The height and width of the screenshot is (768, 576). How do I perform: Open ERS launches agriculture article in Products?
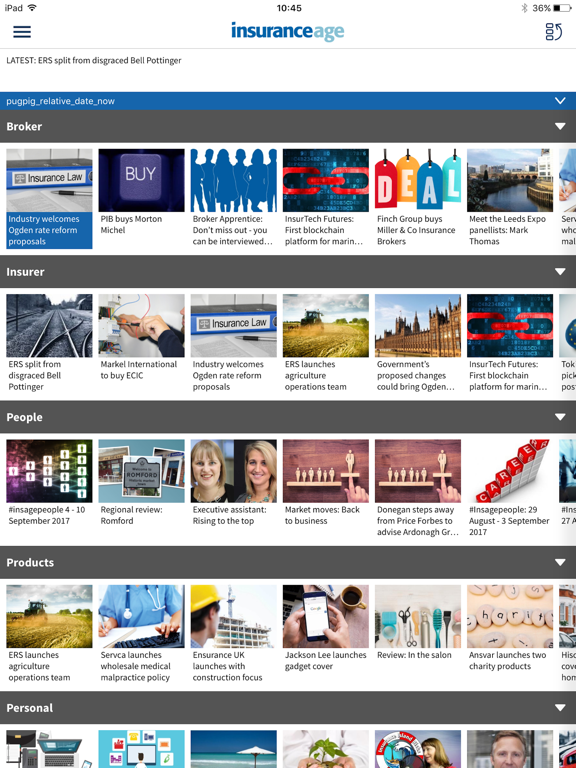[49, 635]
